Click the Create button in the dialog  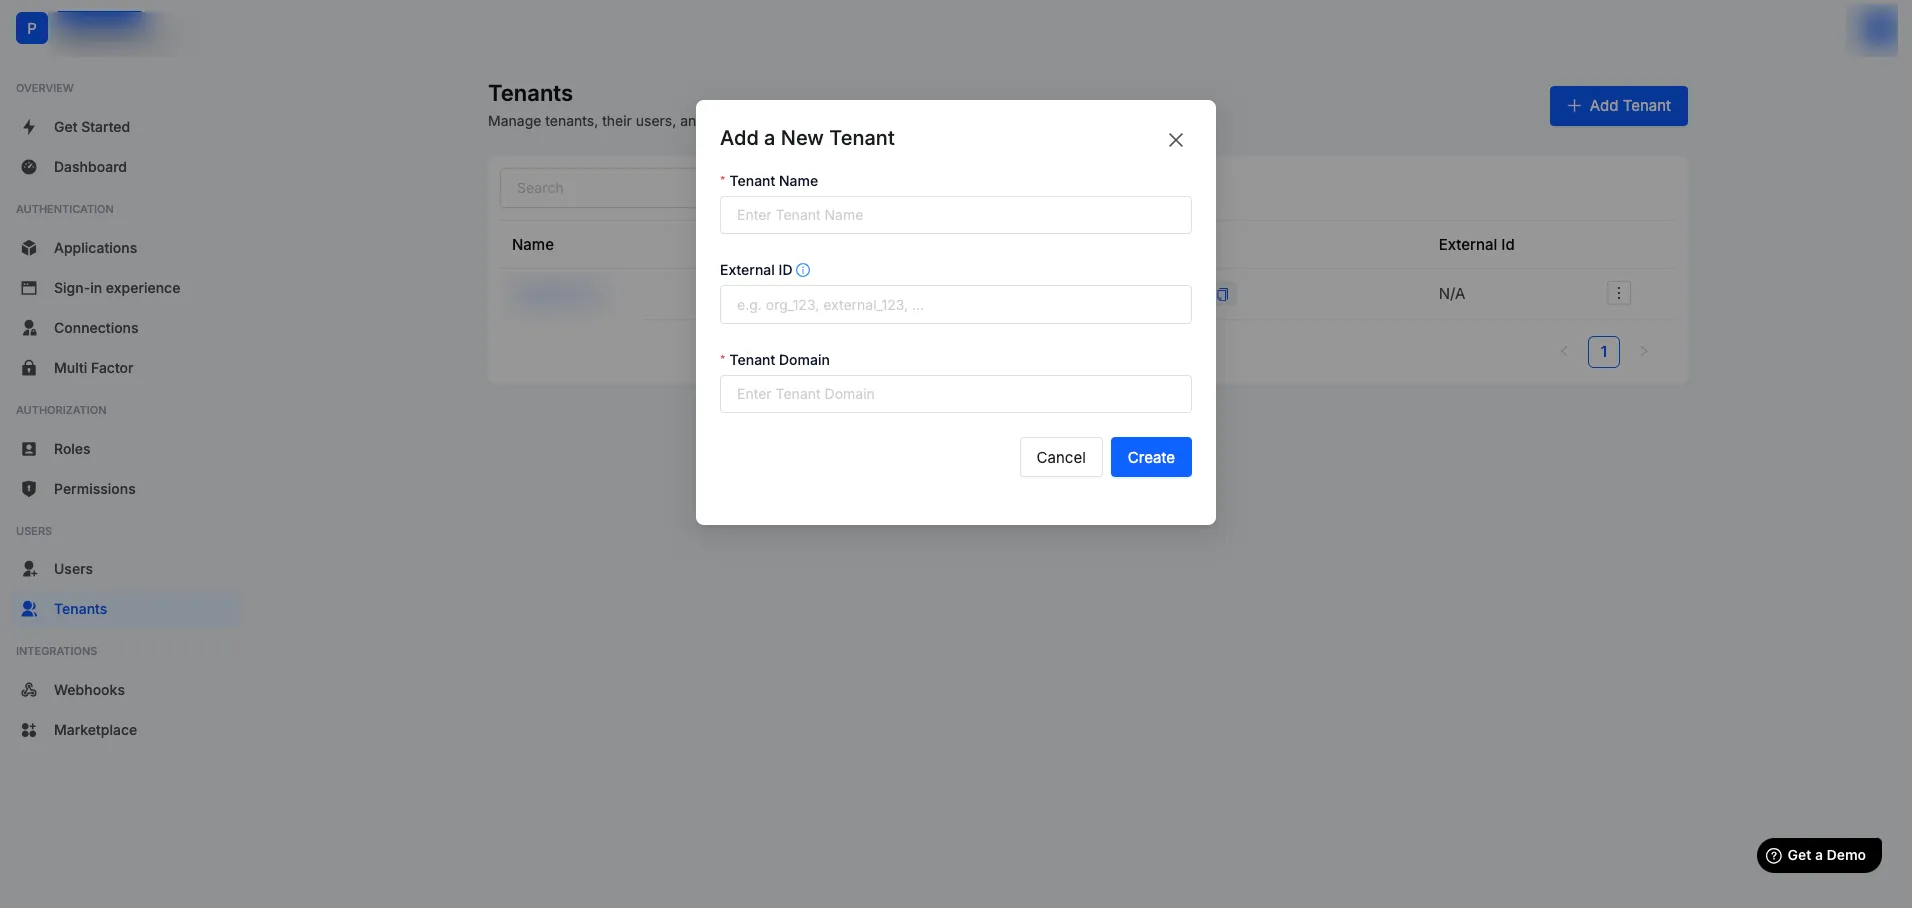click(1150, 457)
